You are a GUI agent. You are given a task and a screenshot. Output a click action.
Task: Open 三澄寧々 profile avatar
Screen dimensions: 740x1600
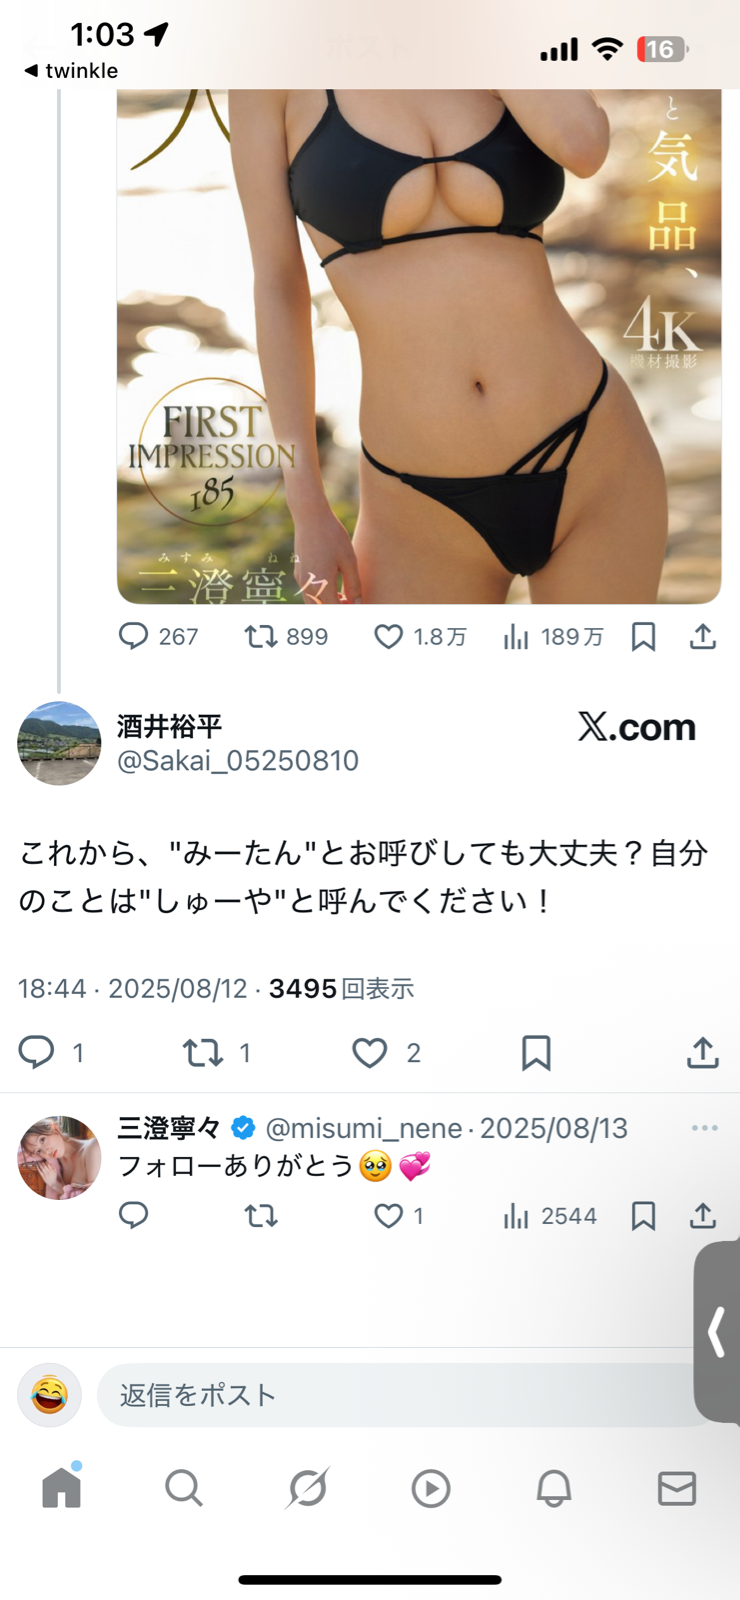coord(60,1158)
